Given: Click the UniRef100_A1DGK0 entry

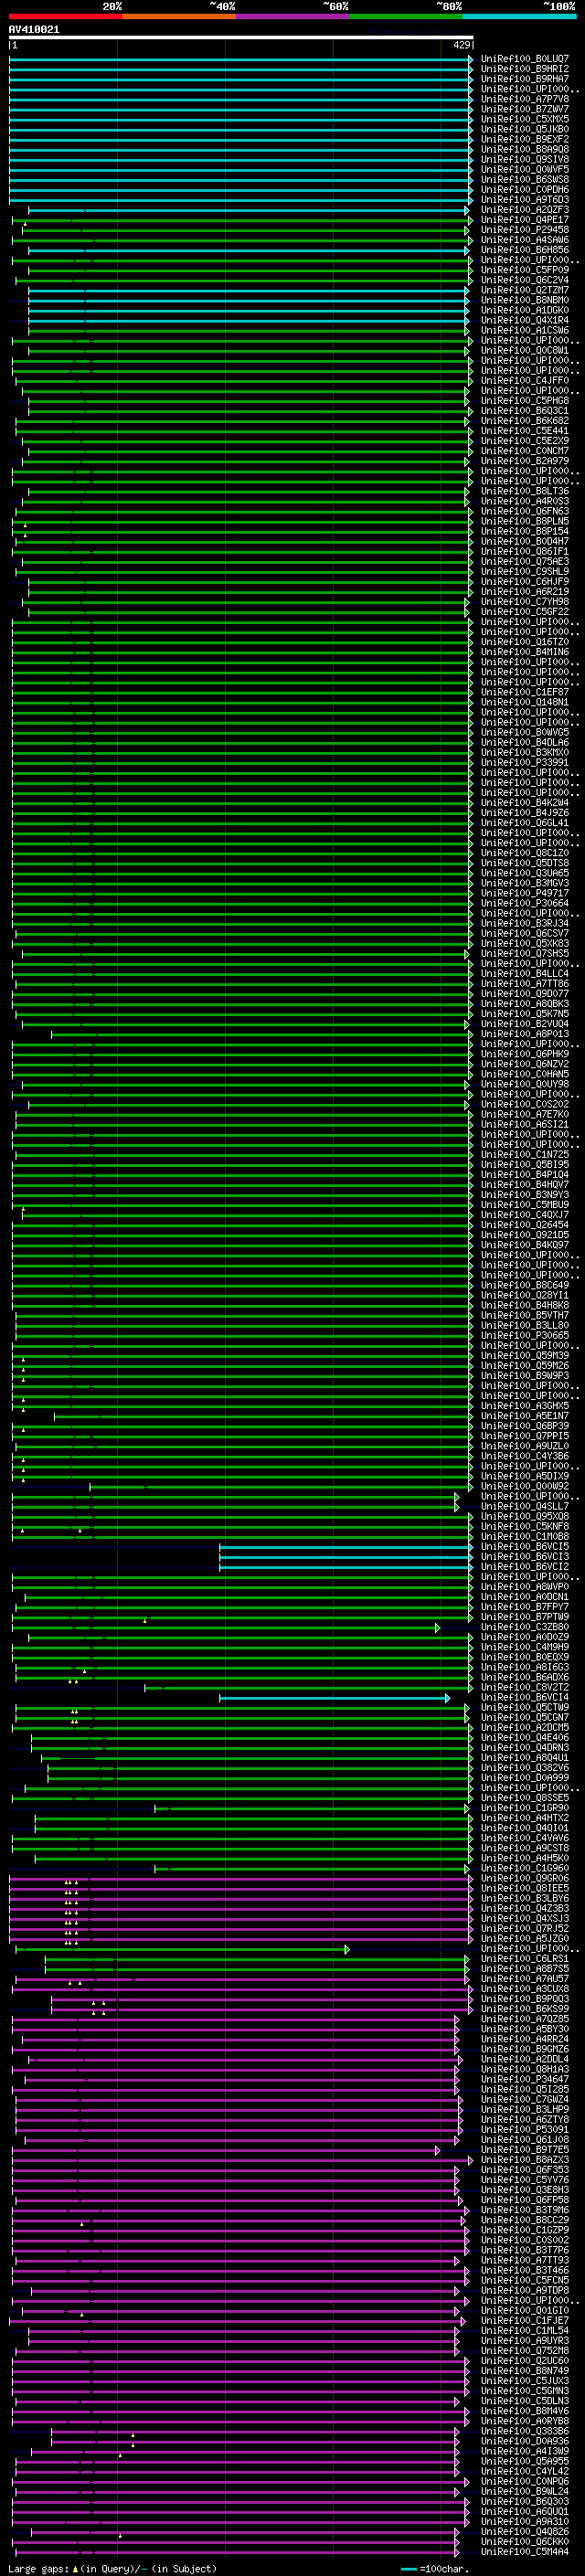Looking at the screenshot, I should [525, 311].
